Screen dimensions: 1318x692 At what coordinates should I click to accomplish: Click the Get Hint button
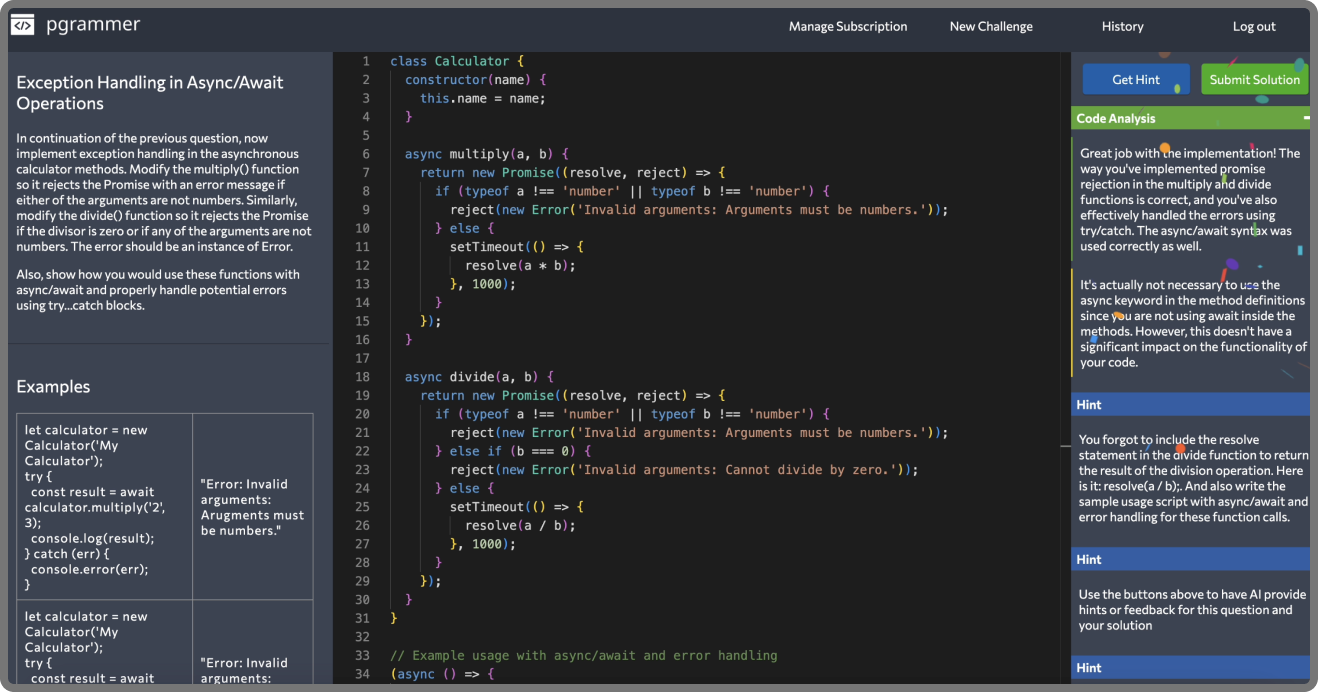pos(1136,78)
